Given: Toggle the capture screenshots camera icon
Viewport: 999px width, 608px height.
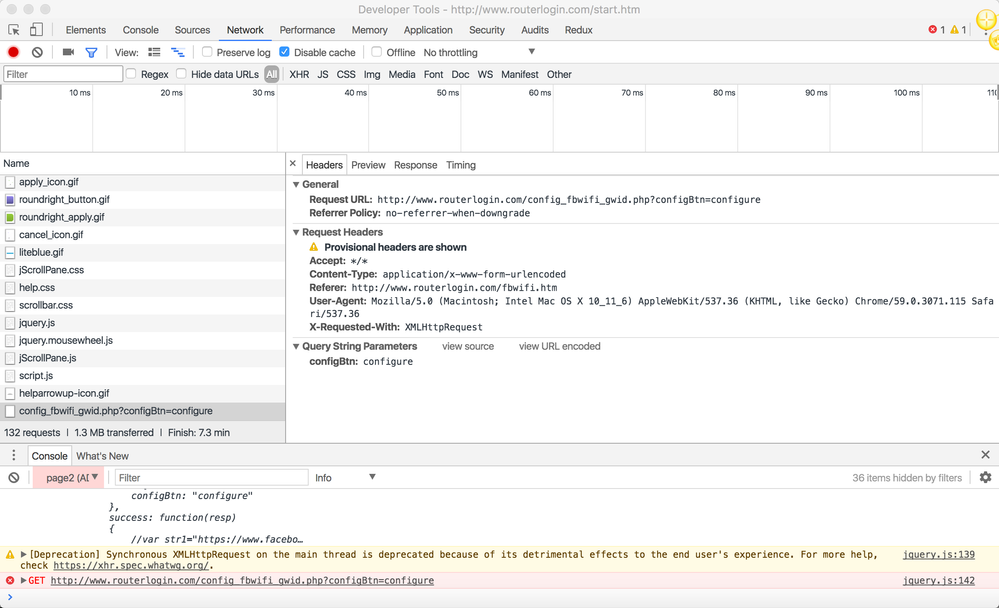Looking at the screenshot, I should click(x=68, y=52).
